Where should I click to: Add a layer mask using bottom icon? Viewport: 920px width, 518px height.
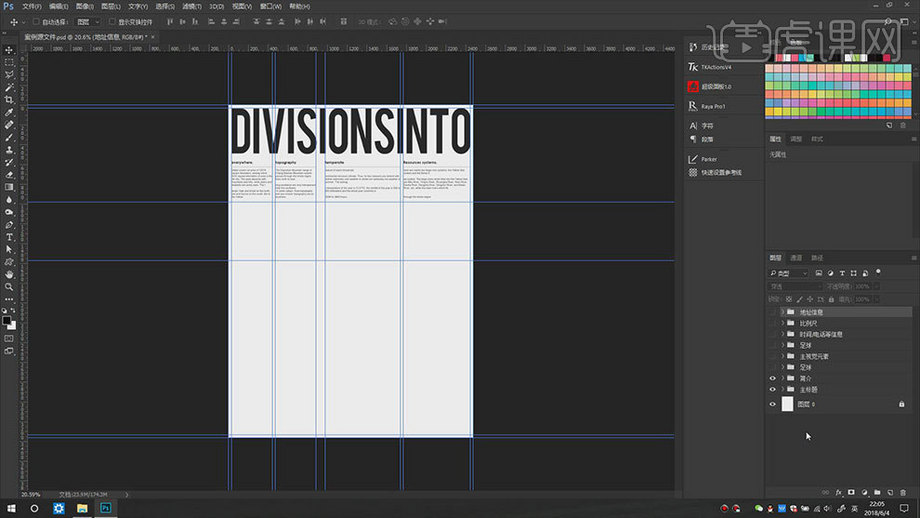[850, 492]
